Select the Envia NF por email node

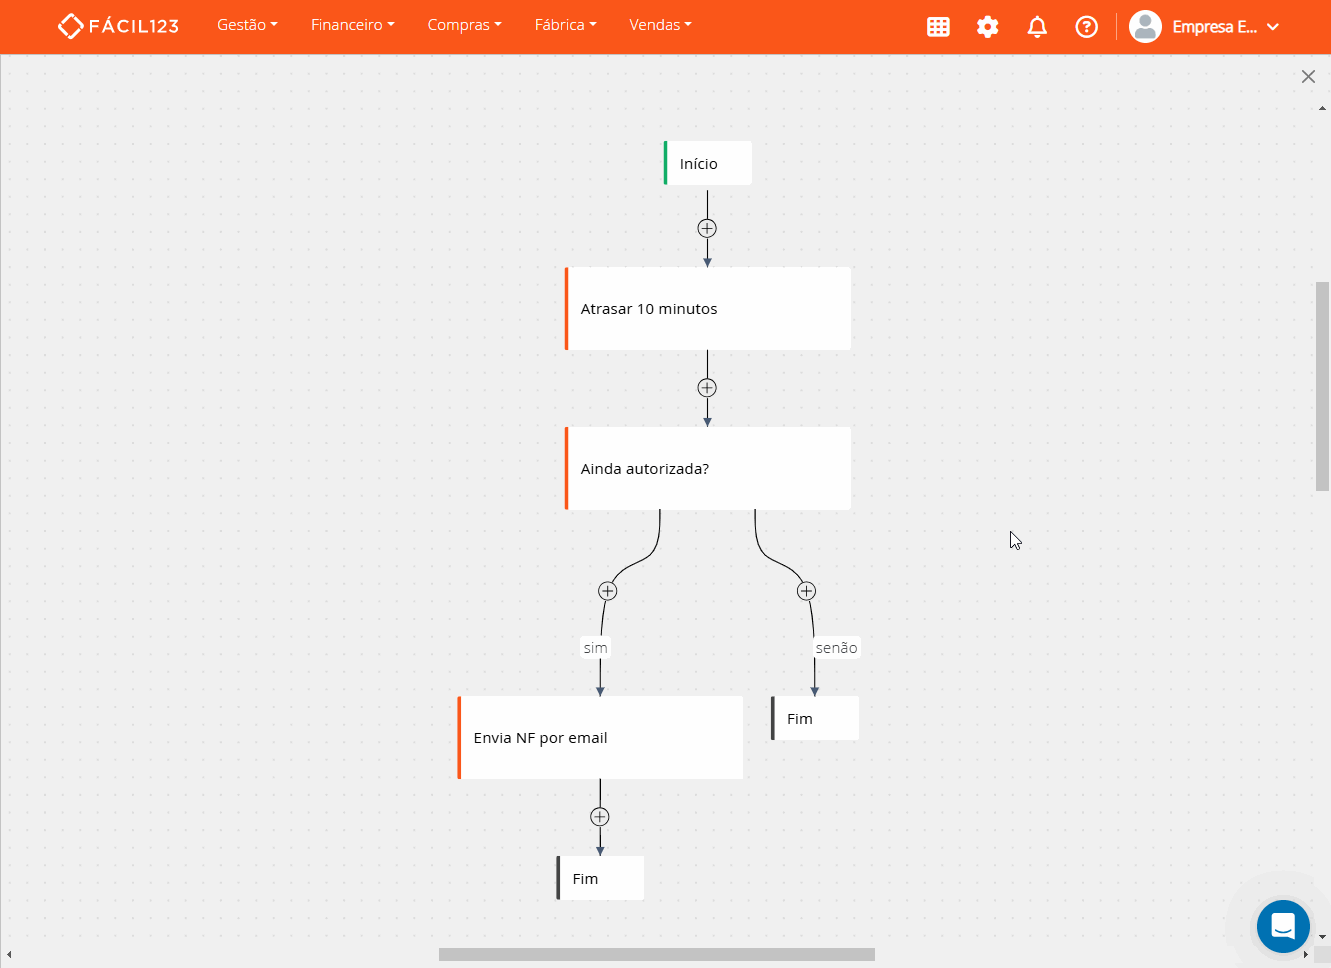600,738
